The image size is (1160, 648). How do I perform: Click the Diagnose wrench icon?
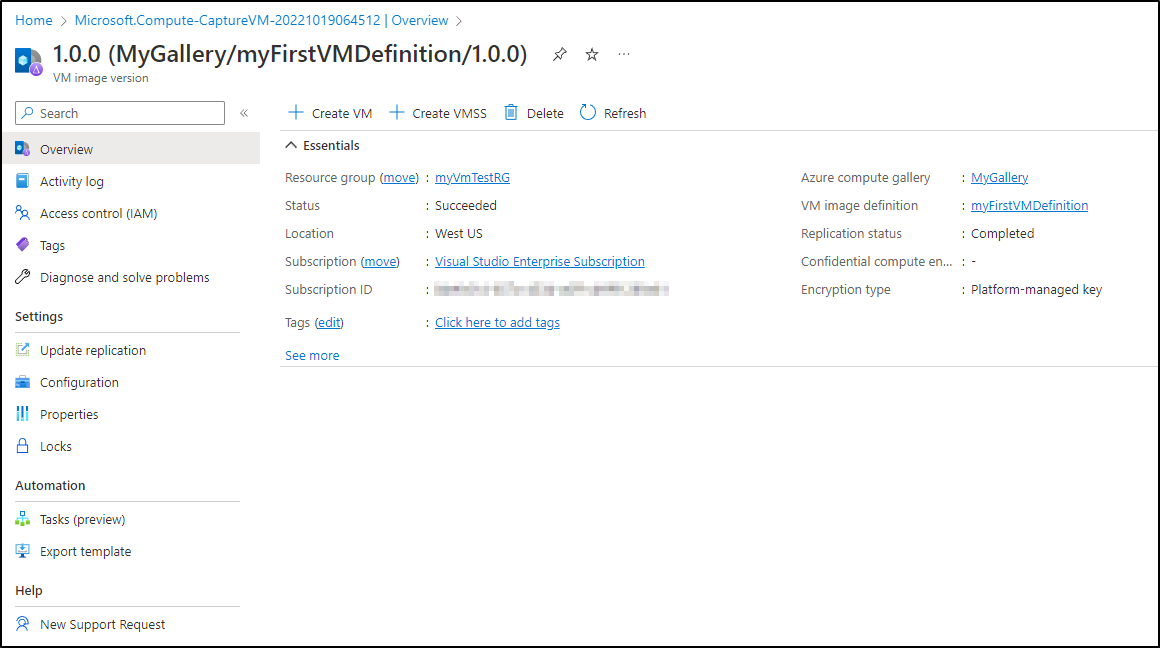[23, 277]
